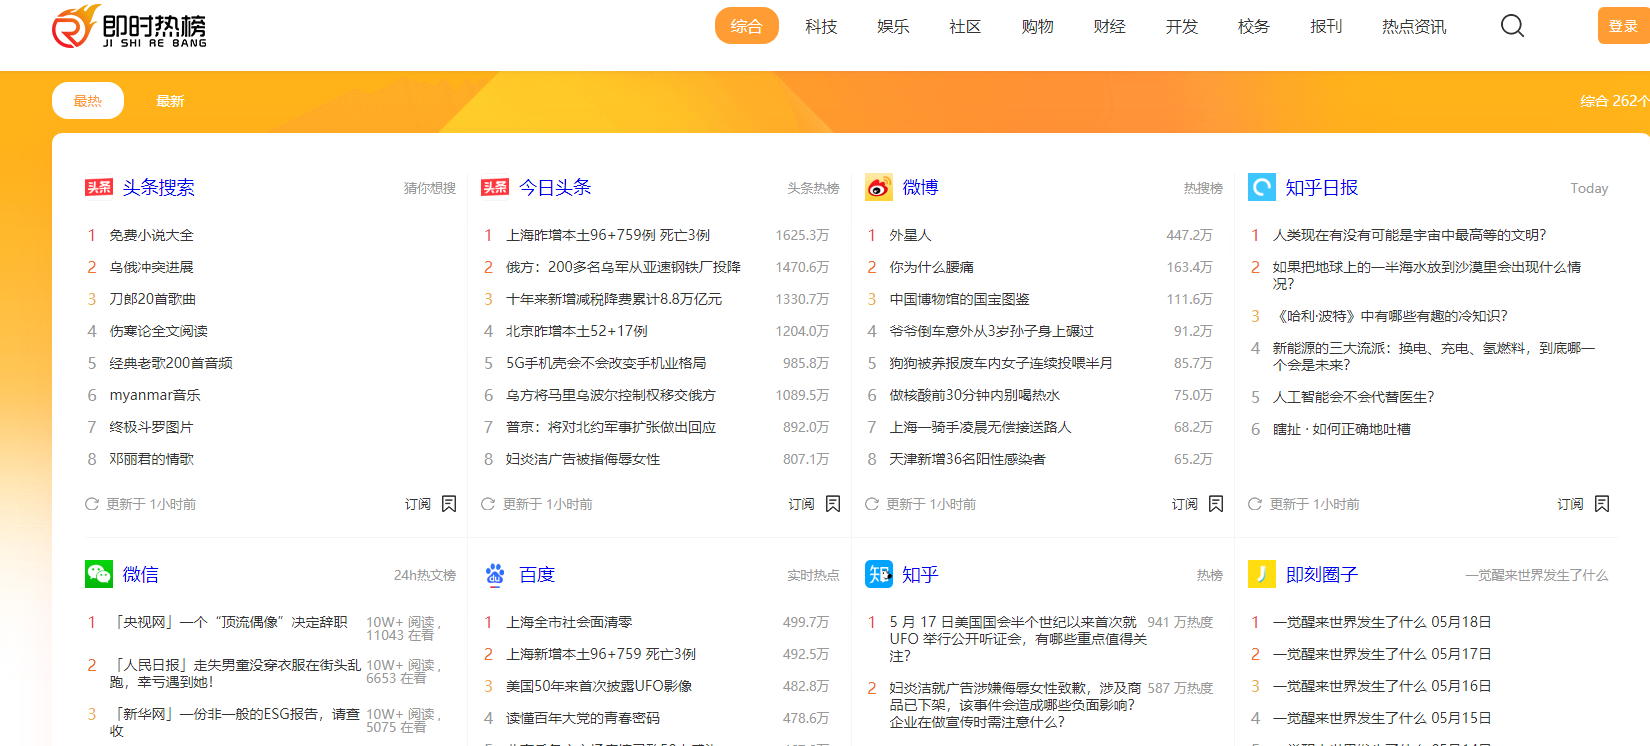This screenshot has height=746, width=1650.
Task: Switch sorting to 最新
Action: tap(170, 101)
